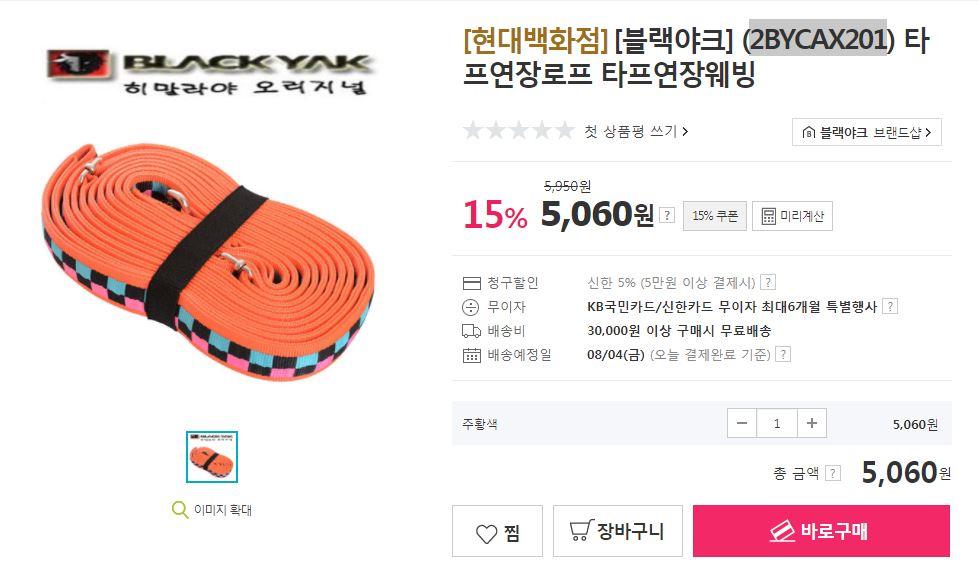This screenshot has width=979, height=587.
Task: Click the five-star rating display
Action: (518, 131)
